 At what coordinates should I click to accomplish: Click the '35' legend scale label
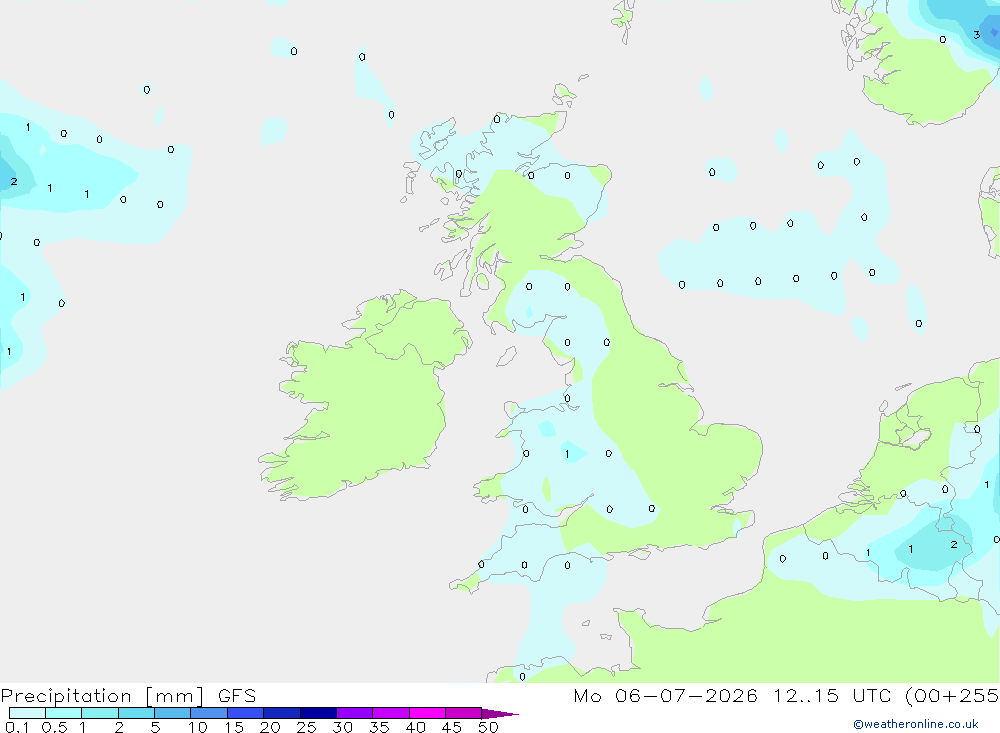(379, 727)
